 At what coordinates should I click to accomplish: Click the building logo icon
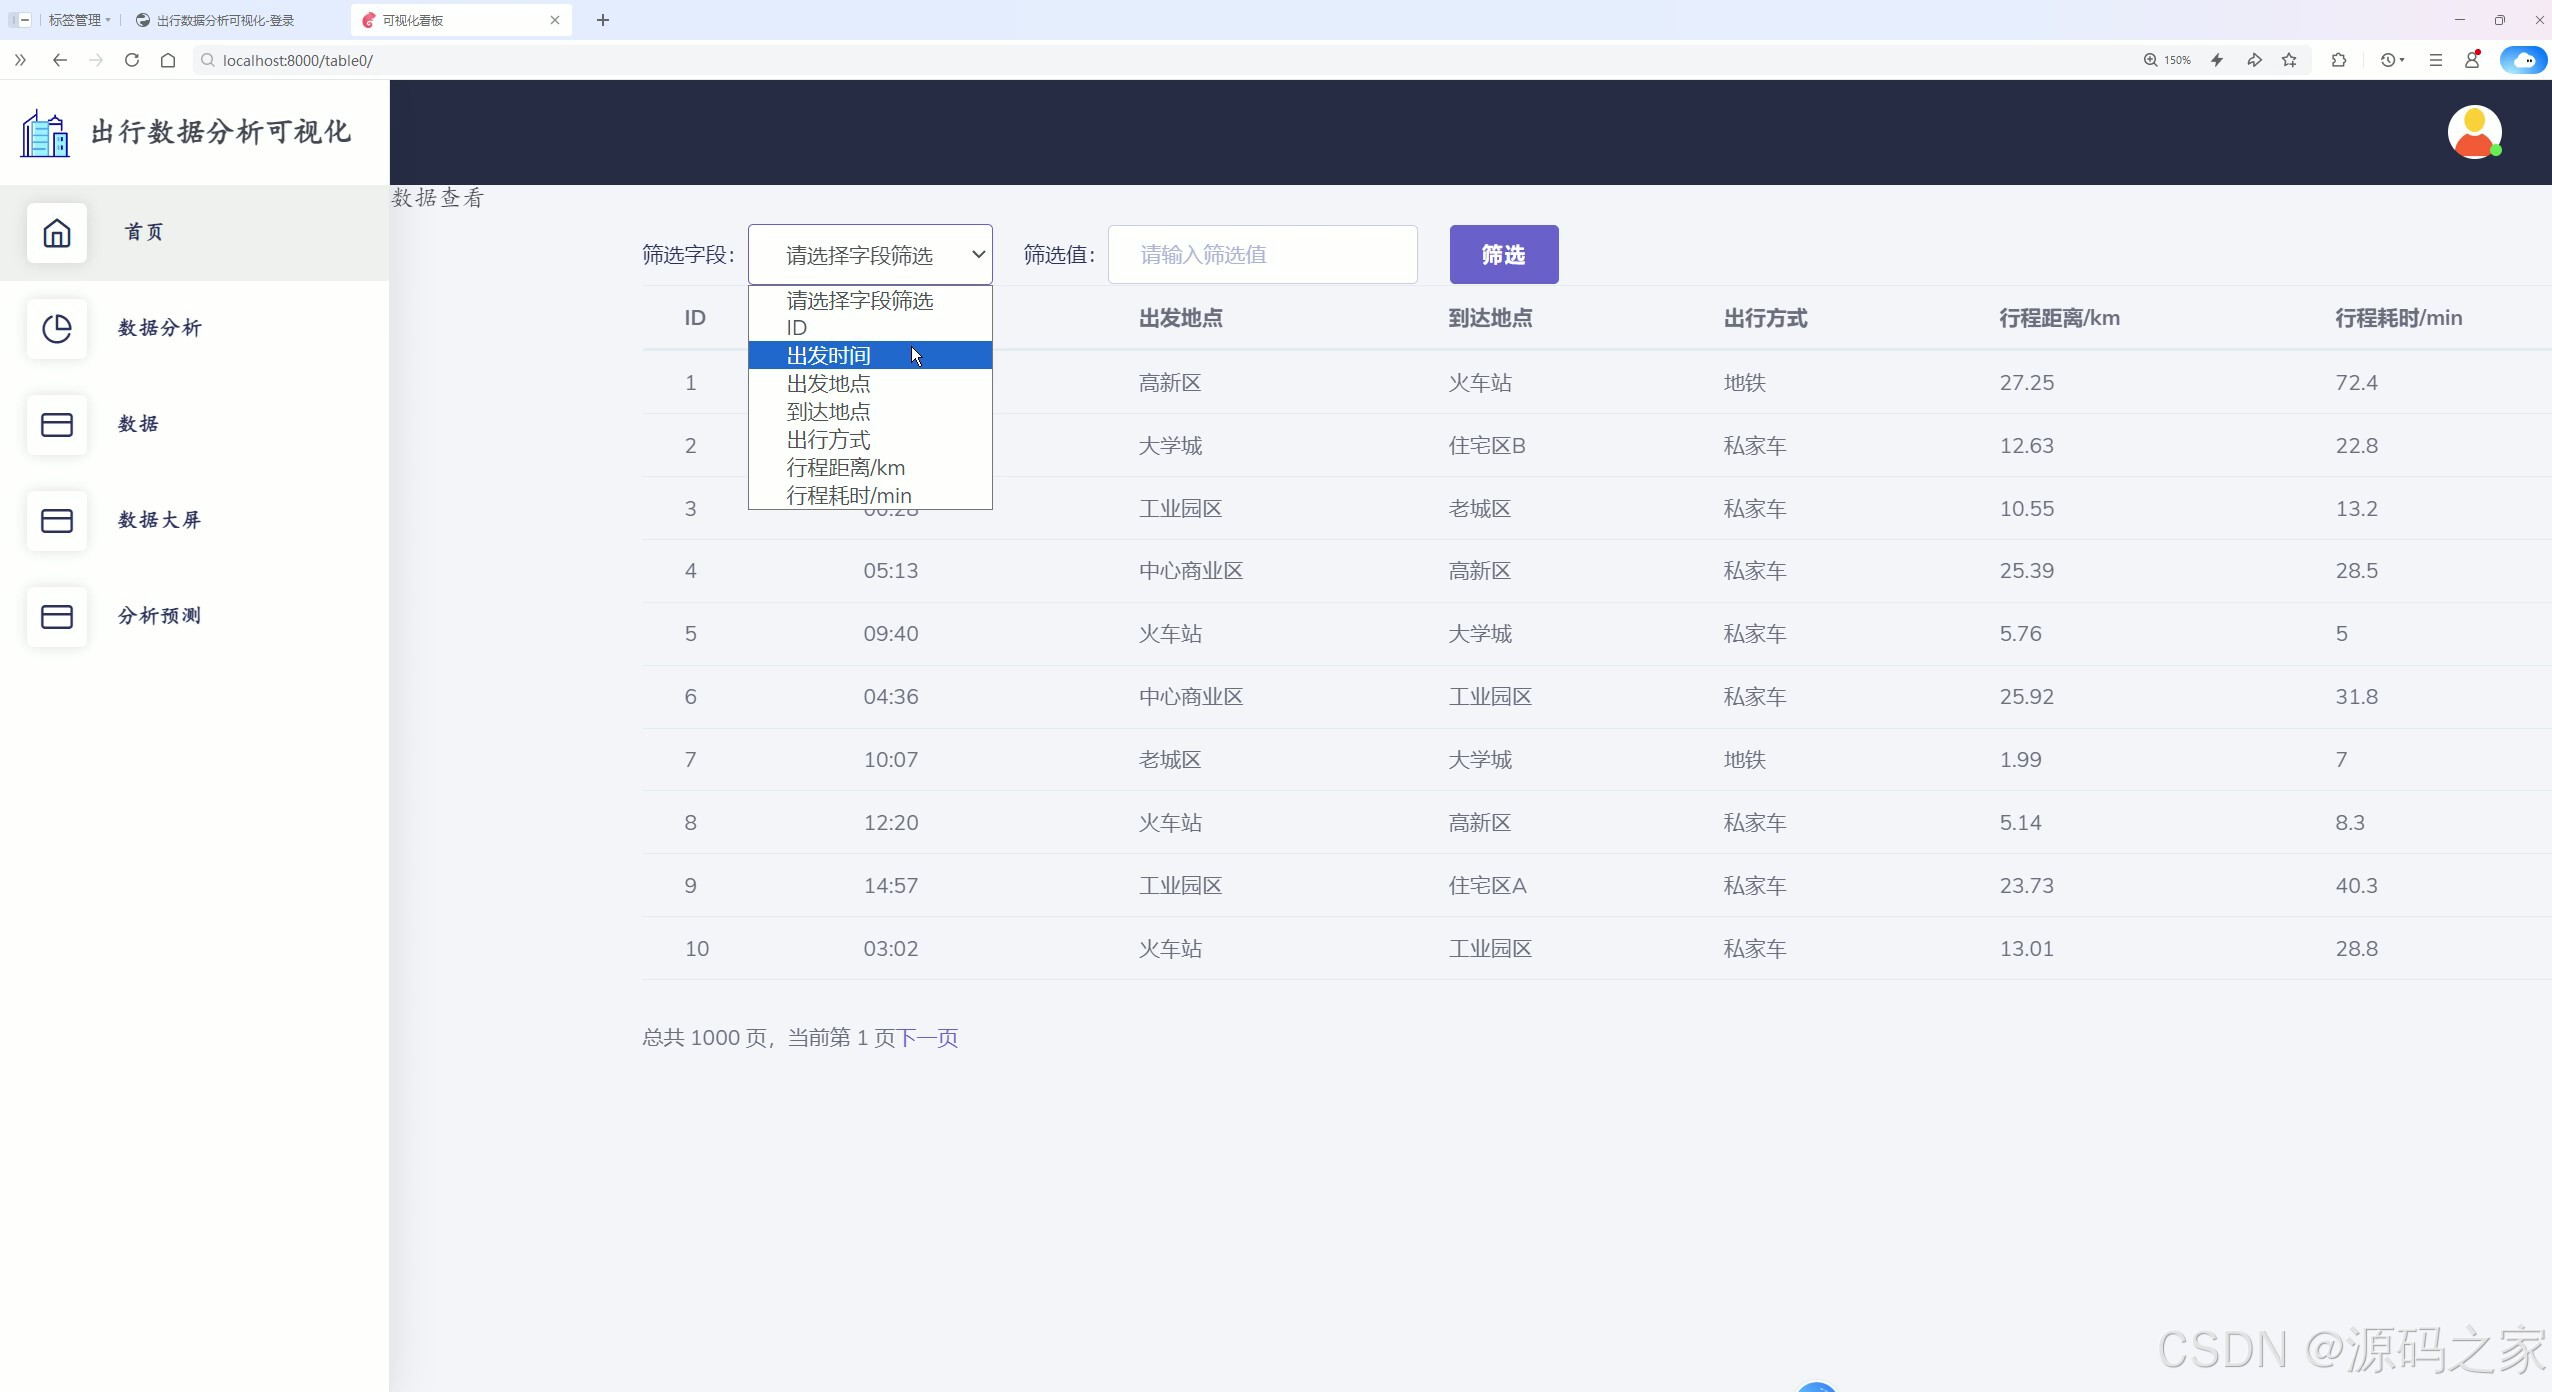click(x=45, y=133)
